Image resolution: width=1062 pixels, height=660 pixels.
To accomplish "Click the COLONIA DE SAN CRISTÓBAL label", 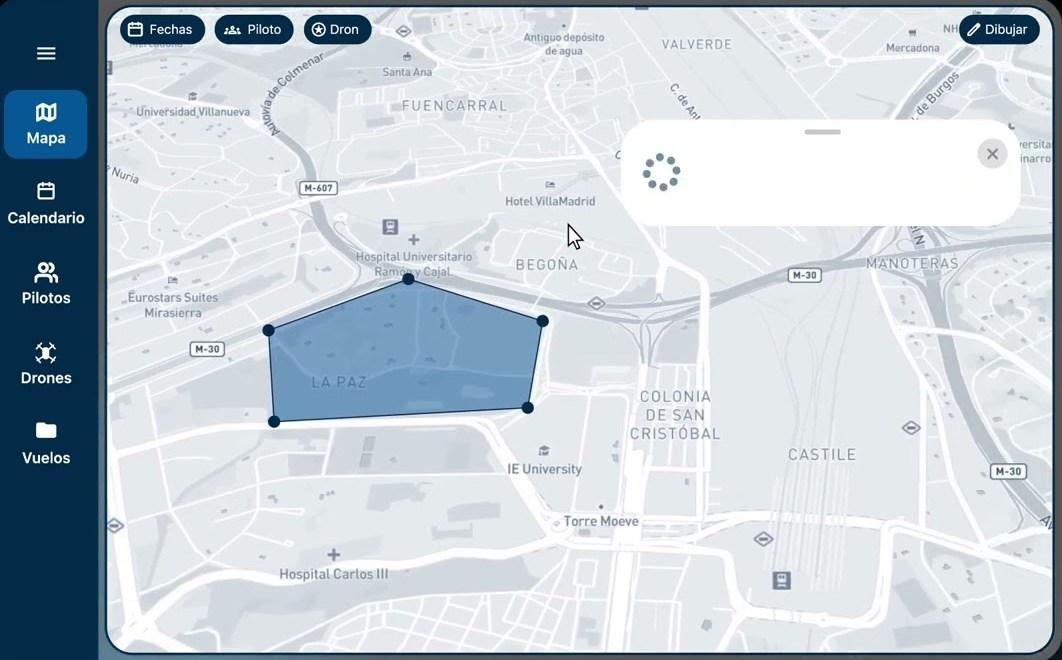I will click(x=675, y=415).
